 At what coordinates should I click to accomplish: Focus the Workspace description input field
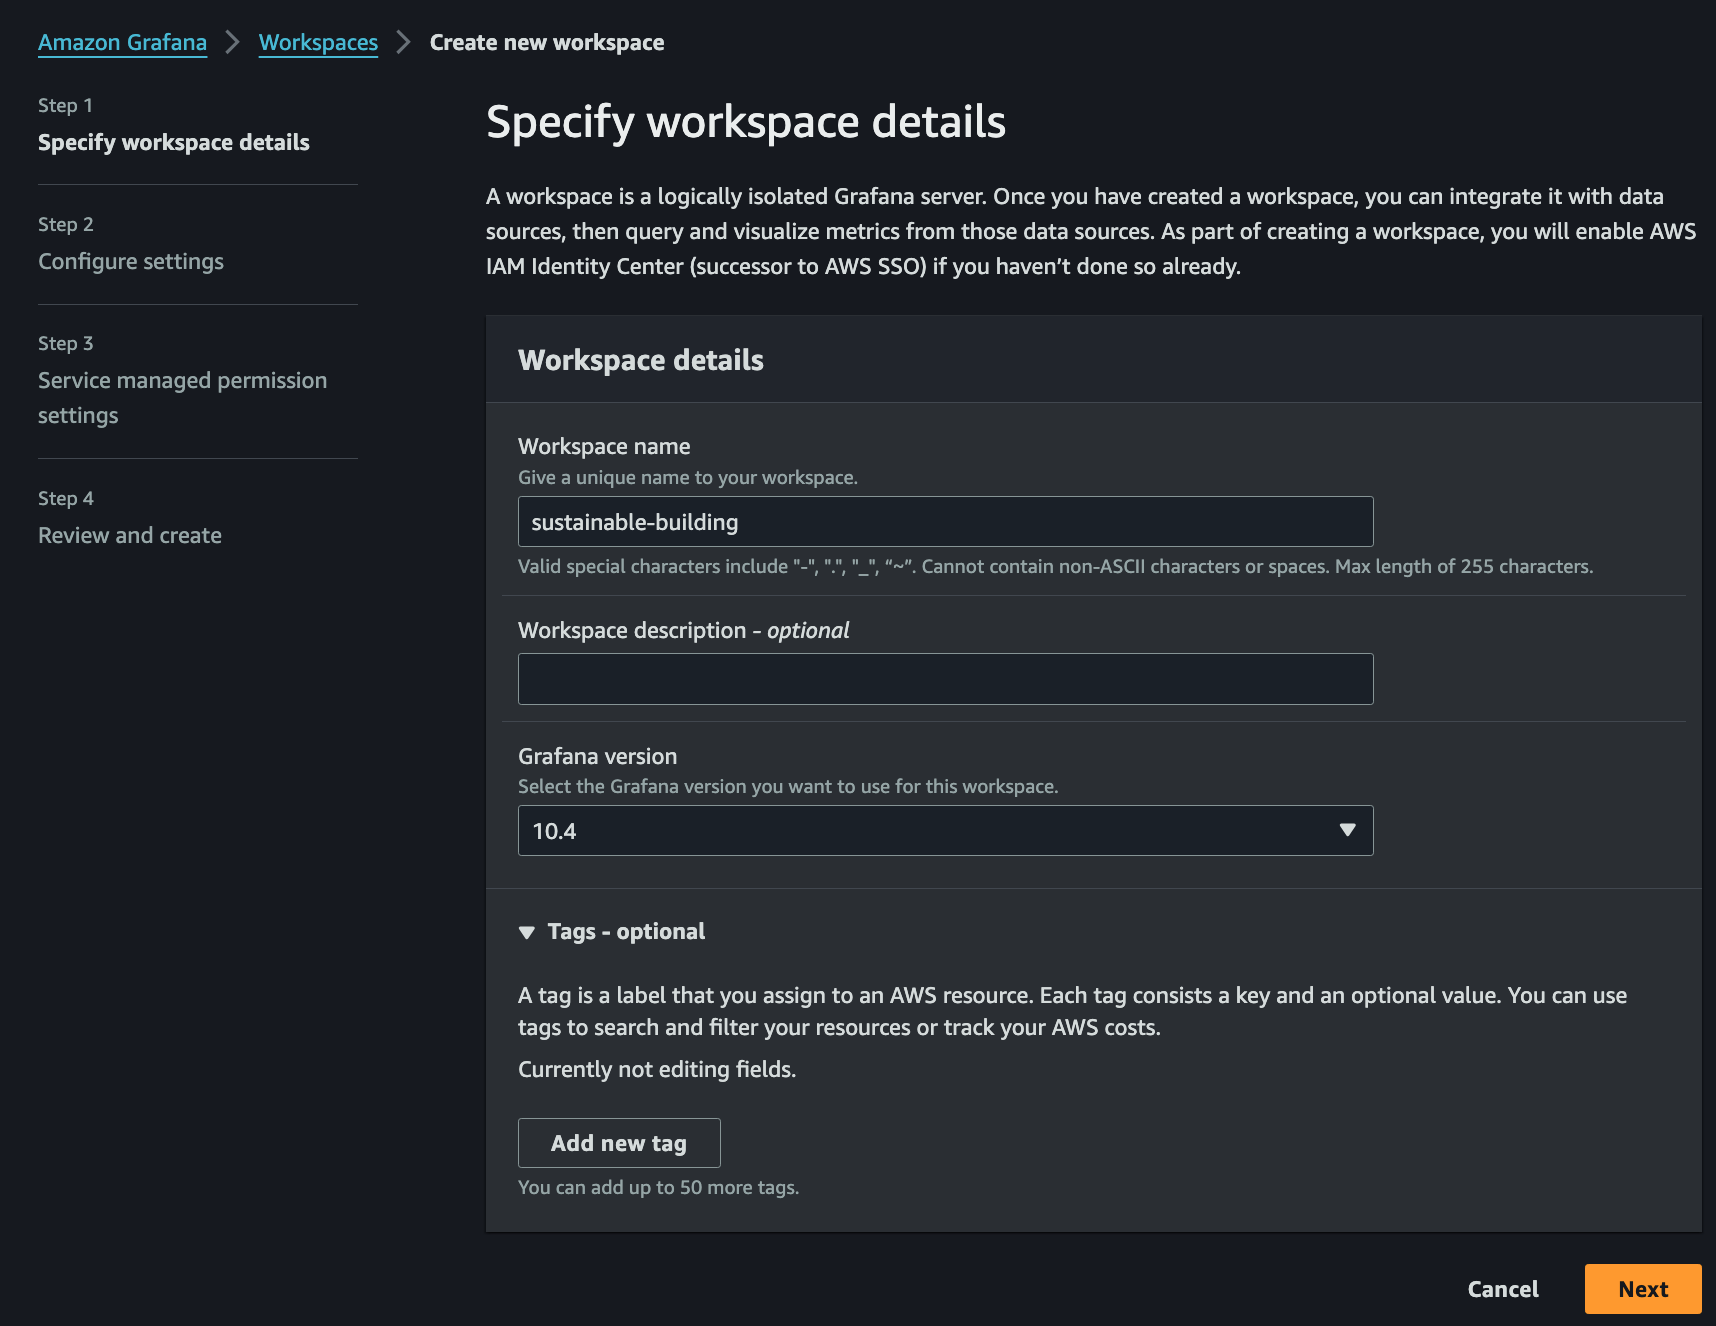pyautogui.click(x=945, y=679)
